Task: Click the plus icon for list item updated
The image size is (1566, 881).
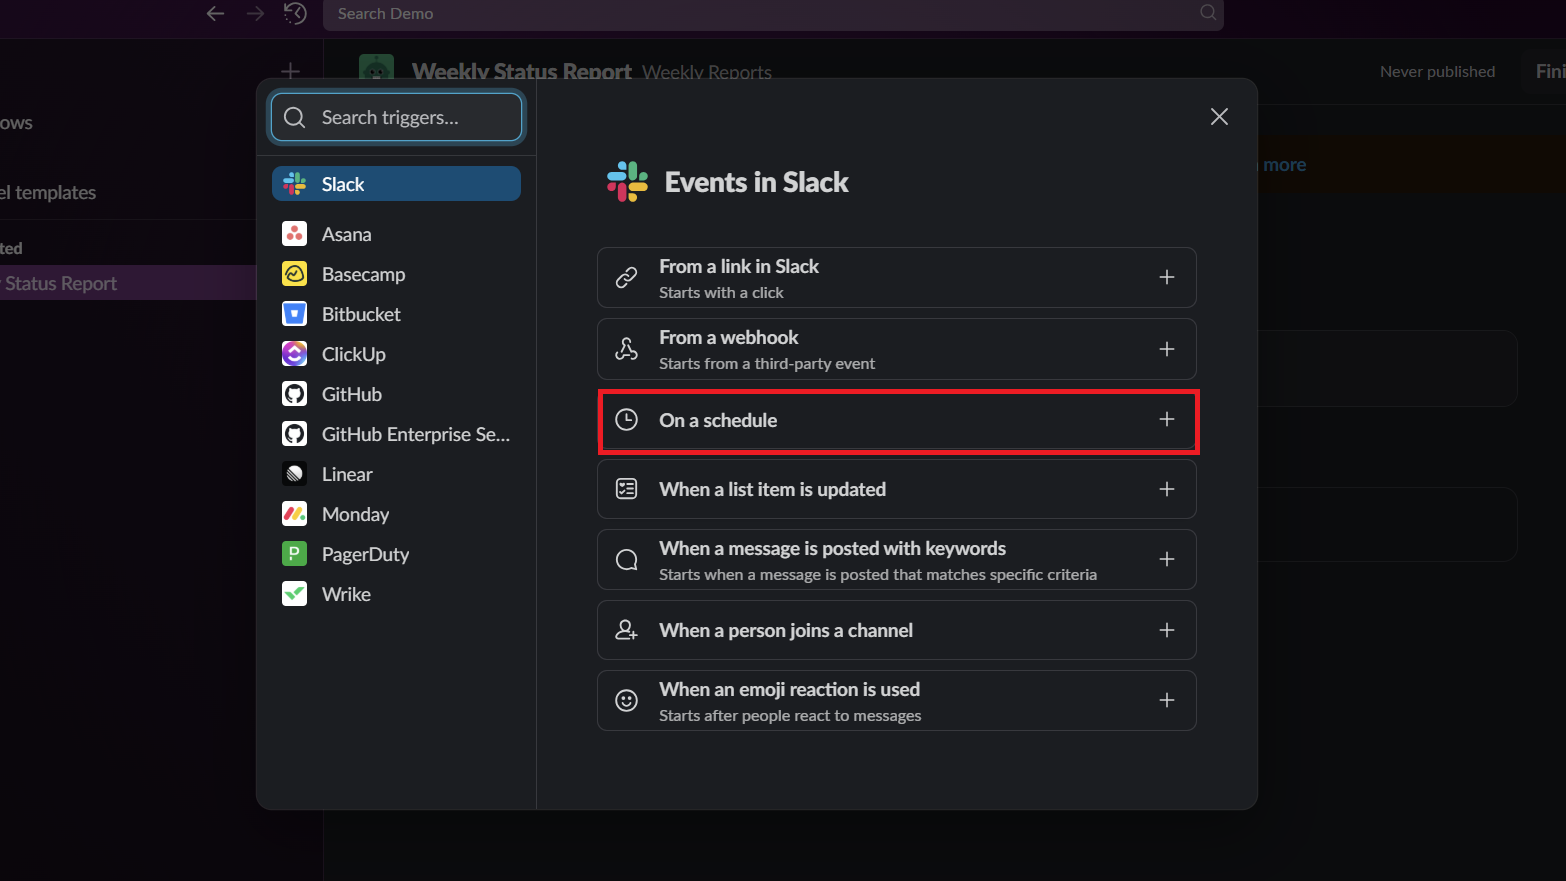Action: [x=1166, y=489]
